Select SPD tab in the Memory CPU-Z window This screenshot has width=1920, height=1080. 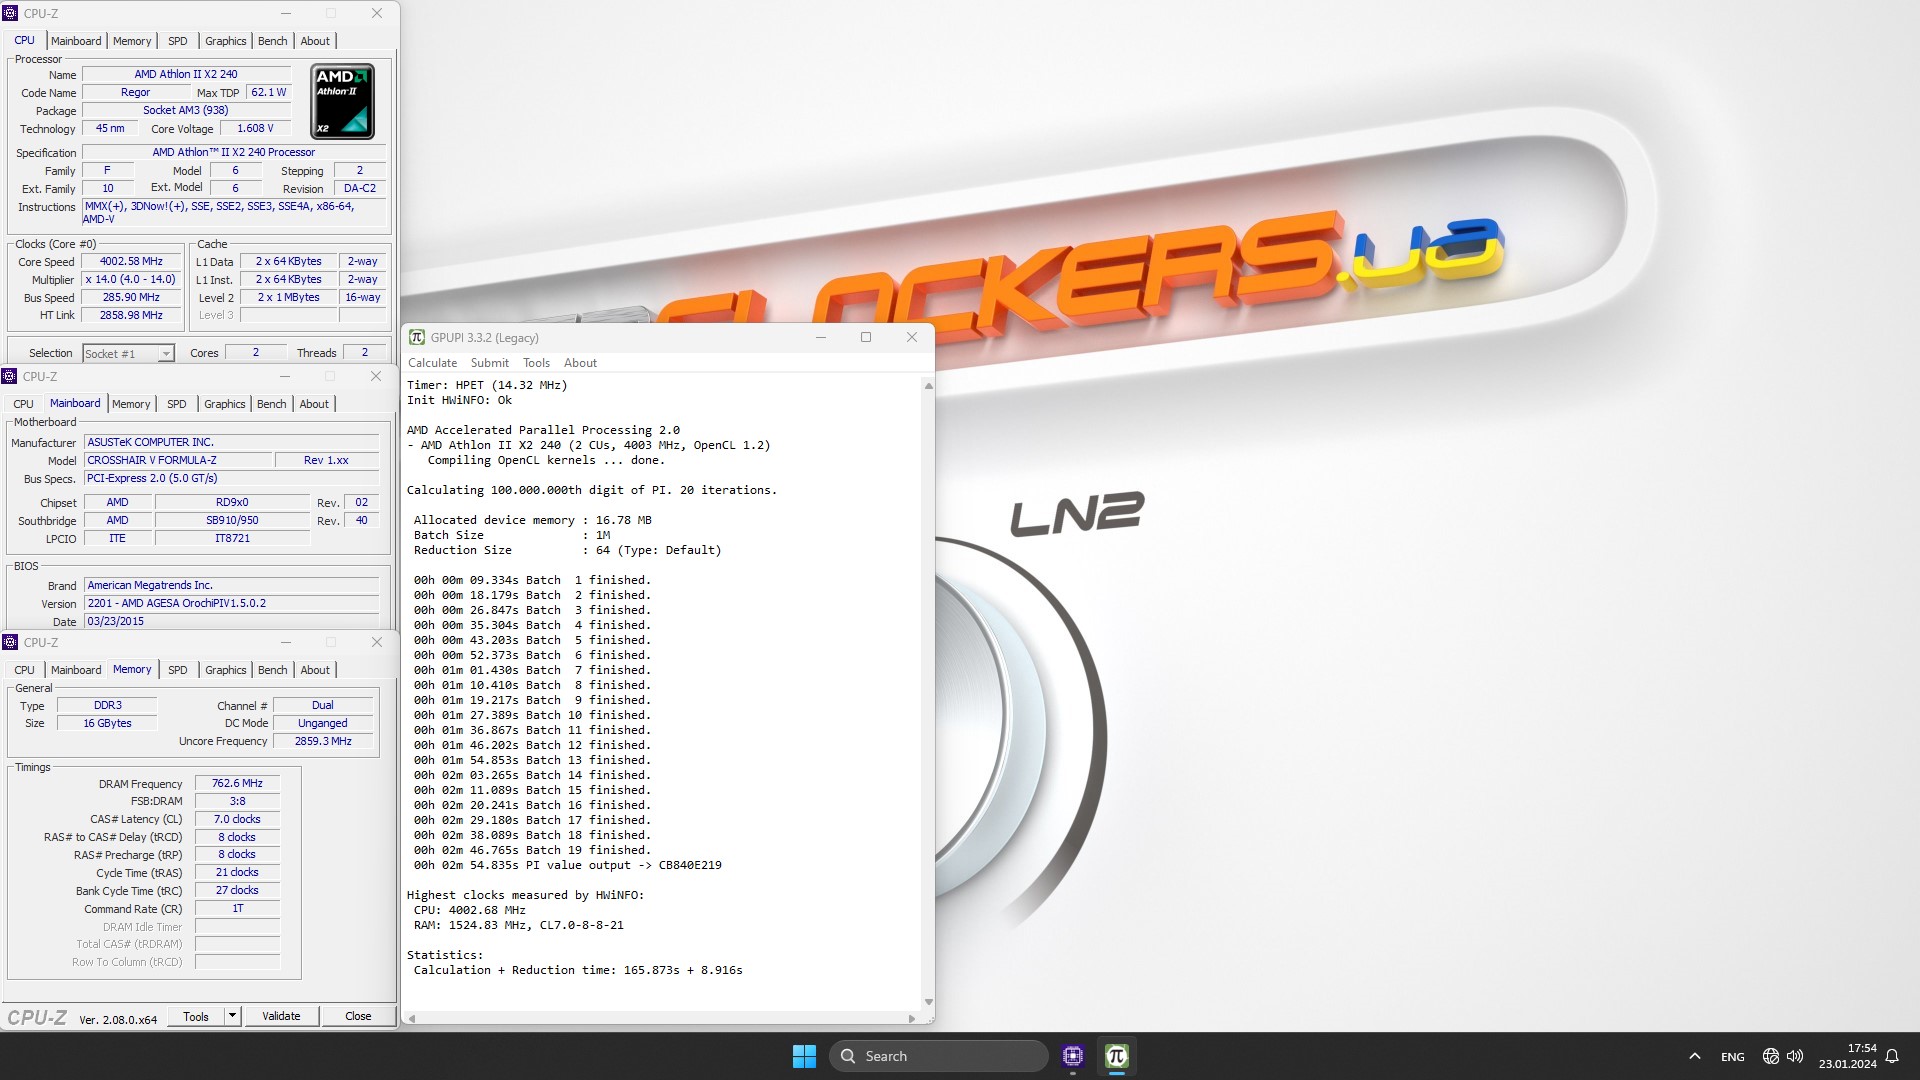[x=178, y=670]
